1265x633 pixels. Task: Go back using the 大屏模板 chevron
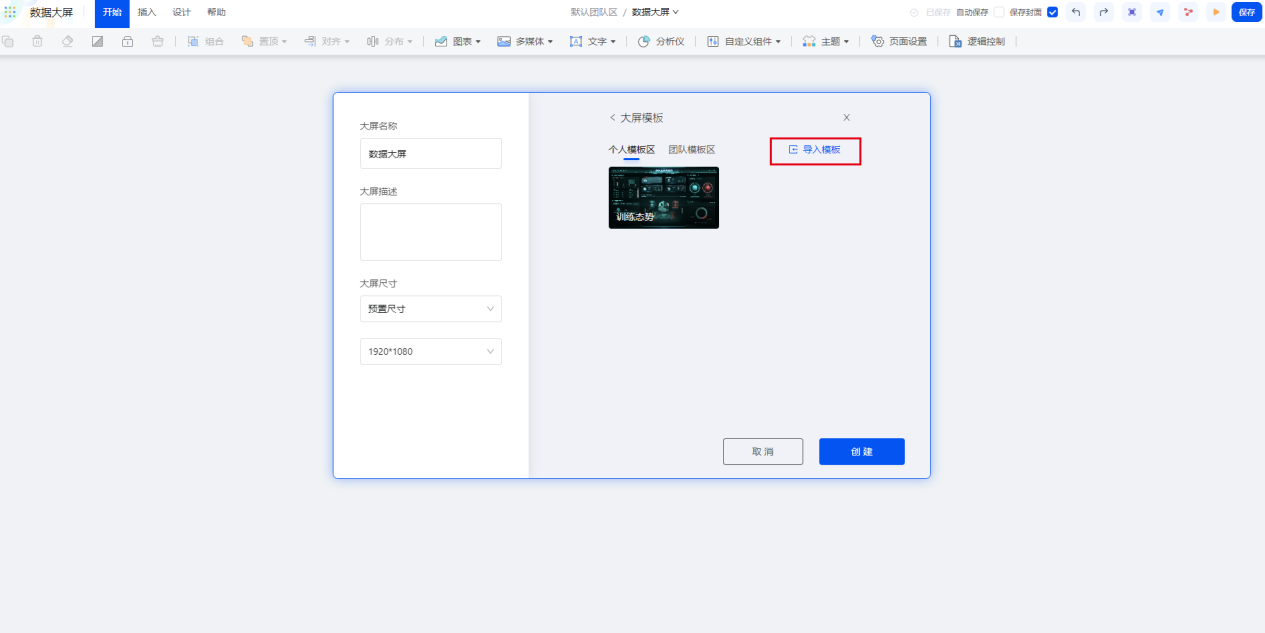coord(612,117)
